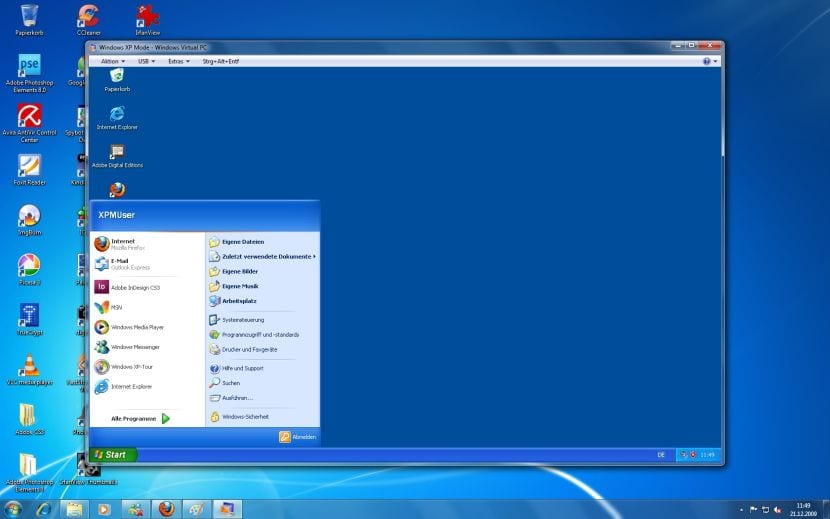Screen dimensions: 830x519
Task: Click the green XP Start button
Action: 113,454
